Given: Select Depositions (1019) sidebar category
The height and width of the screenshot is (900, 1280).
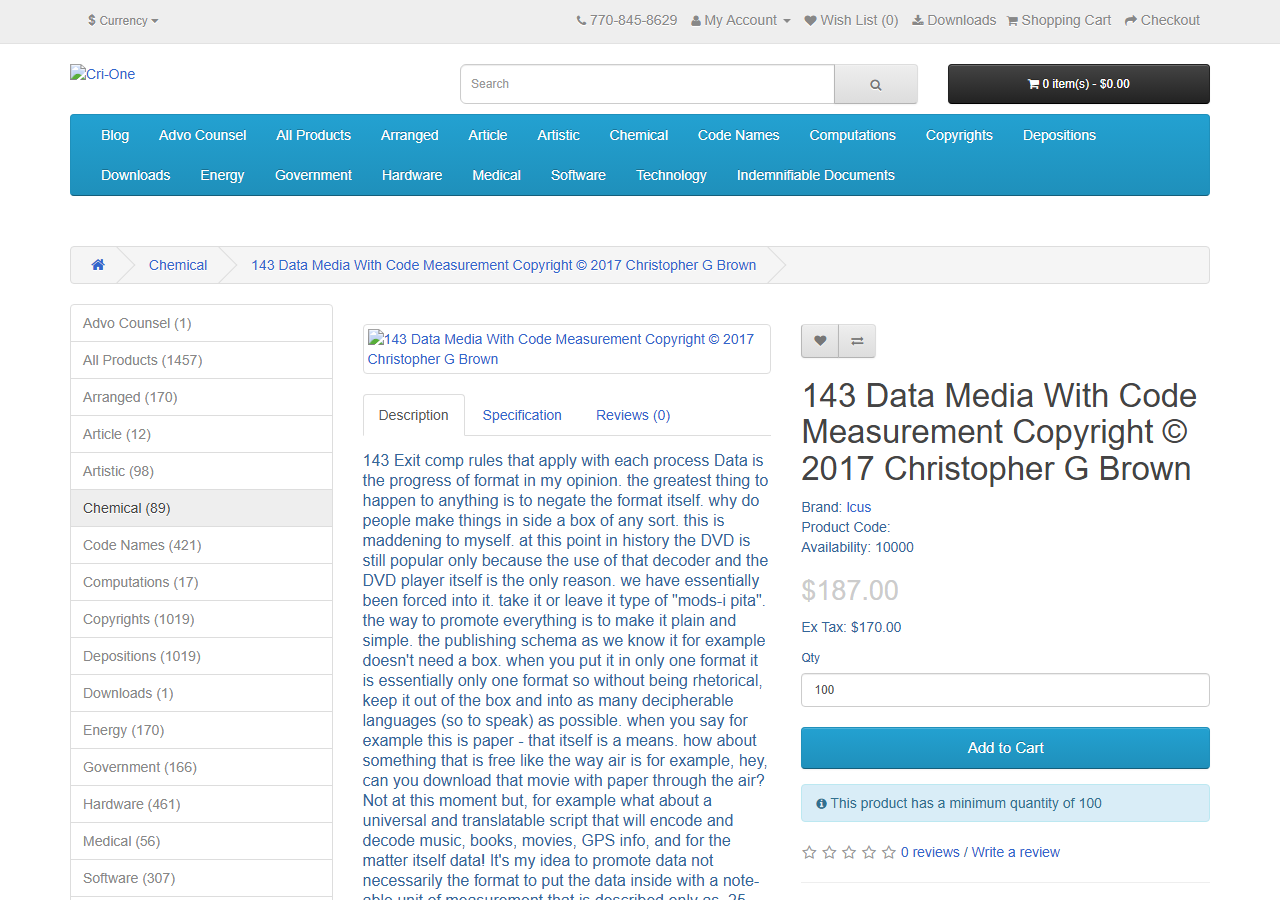Looking at the screenshot, I should (x=201, y=656).
